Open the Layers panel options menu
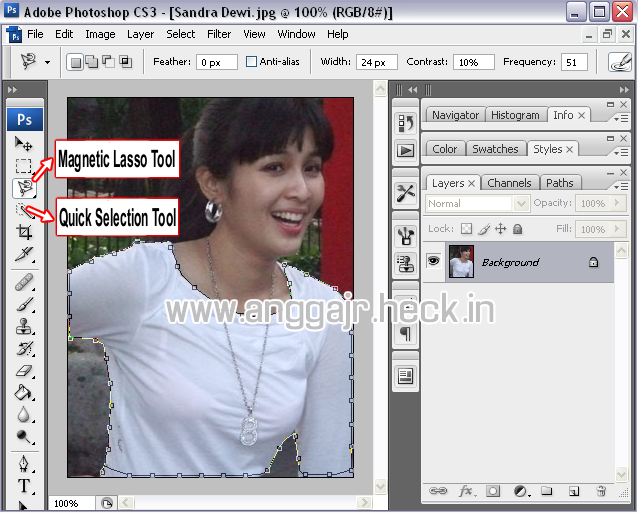The image size is (638, 515). pyautogui.click(x=621, y=186)
